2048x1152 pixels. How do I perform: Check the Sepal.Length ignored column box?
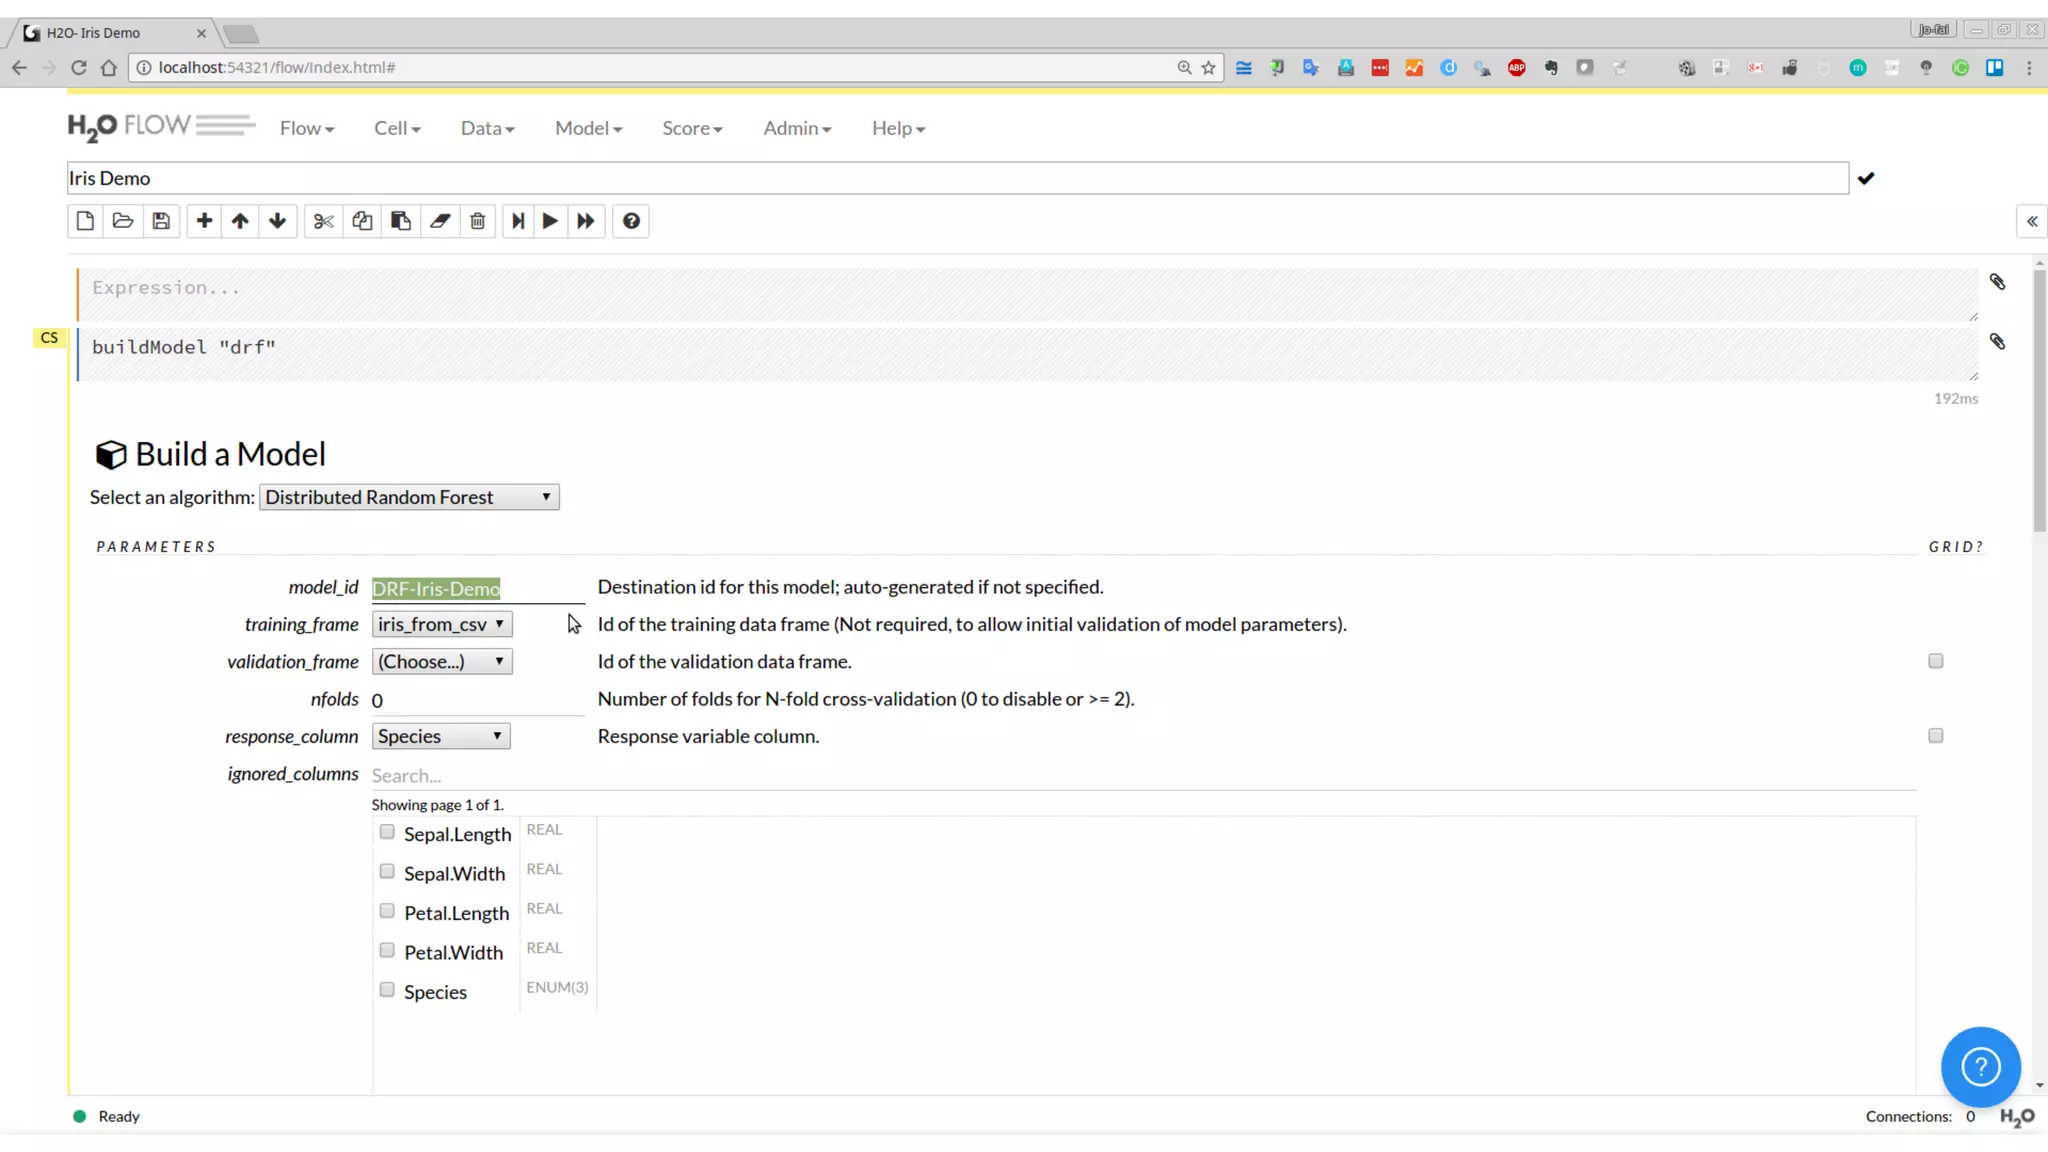pyautogui.click(x=387, y=832)
